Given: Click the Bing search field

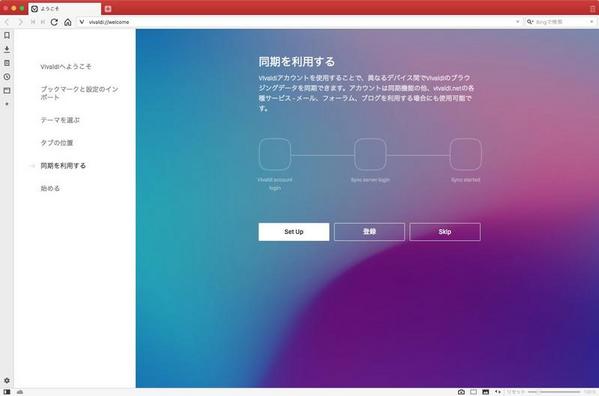Looking at the screenshot, I should tap(561, 22).
